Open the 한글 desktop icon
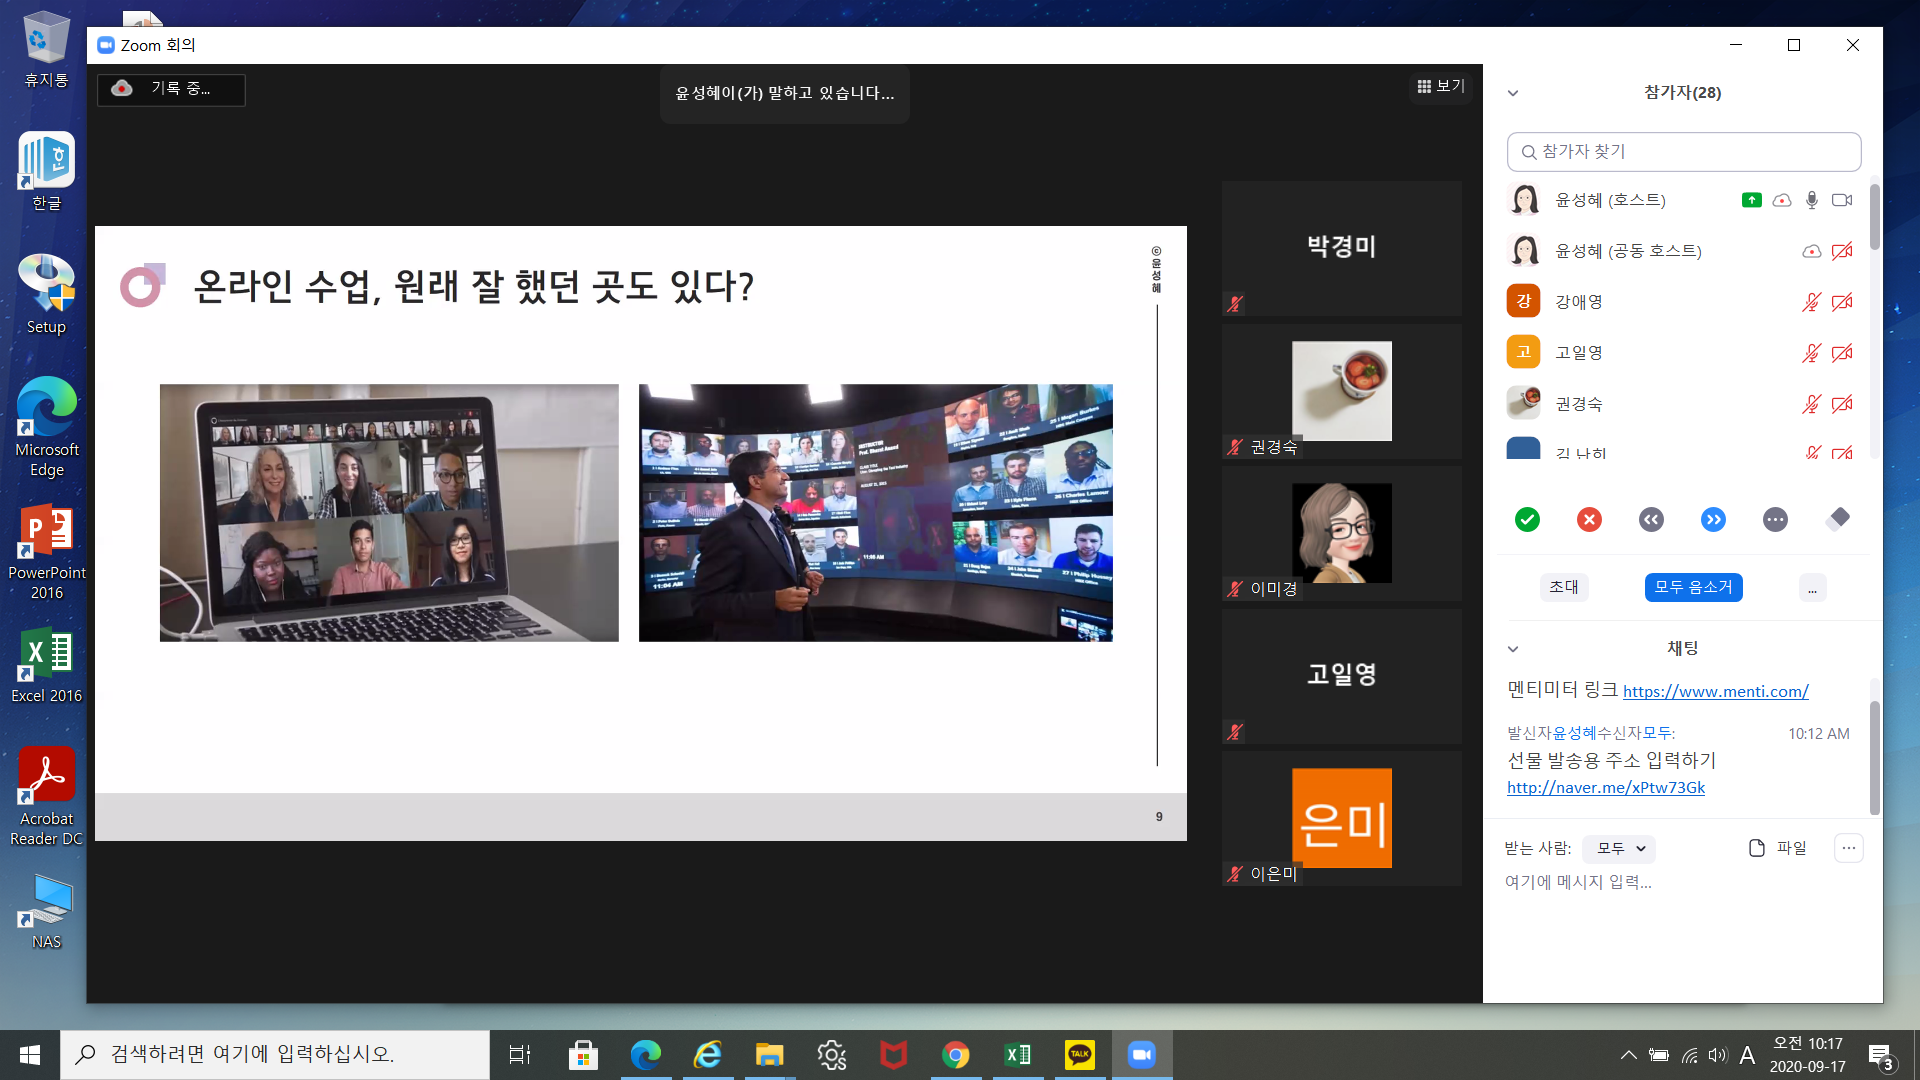This screenshot has width=1920, height=1080. pyautogui.click(x=46, y=172)
